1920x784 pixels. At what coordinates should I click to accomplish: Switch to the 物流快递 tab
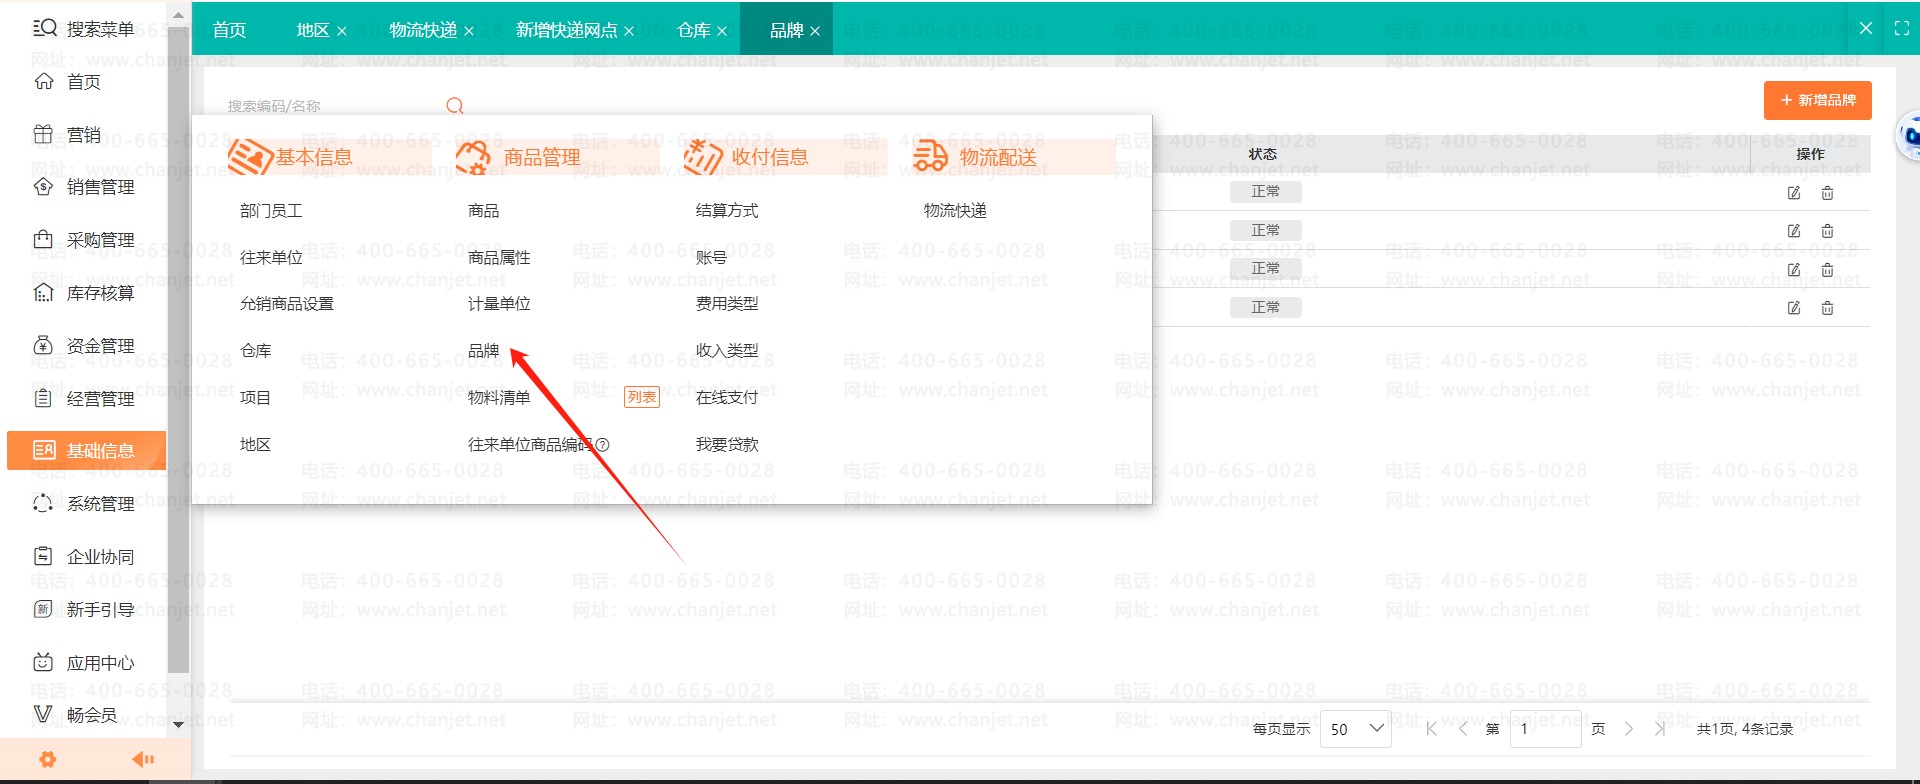[x=423, y=30]
